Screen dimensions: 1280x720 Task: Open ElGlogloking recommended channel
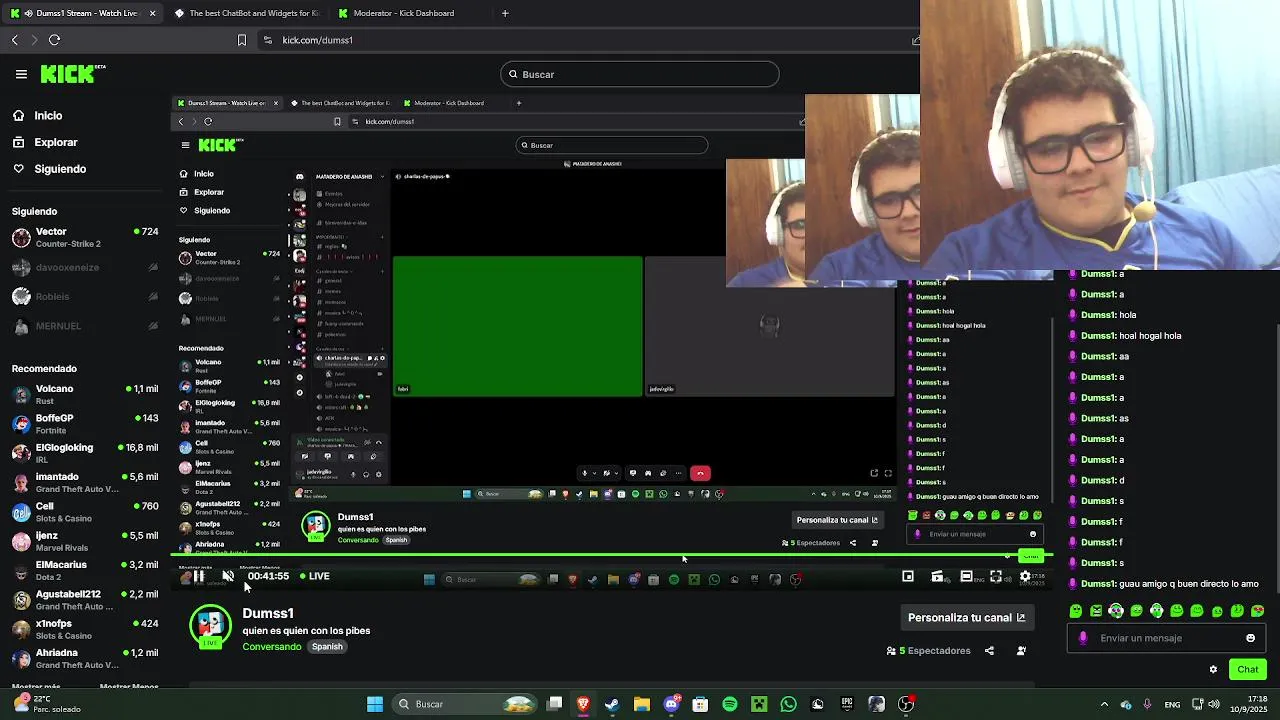(85, 453)
